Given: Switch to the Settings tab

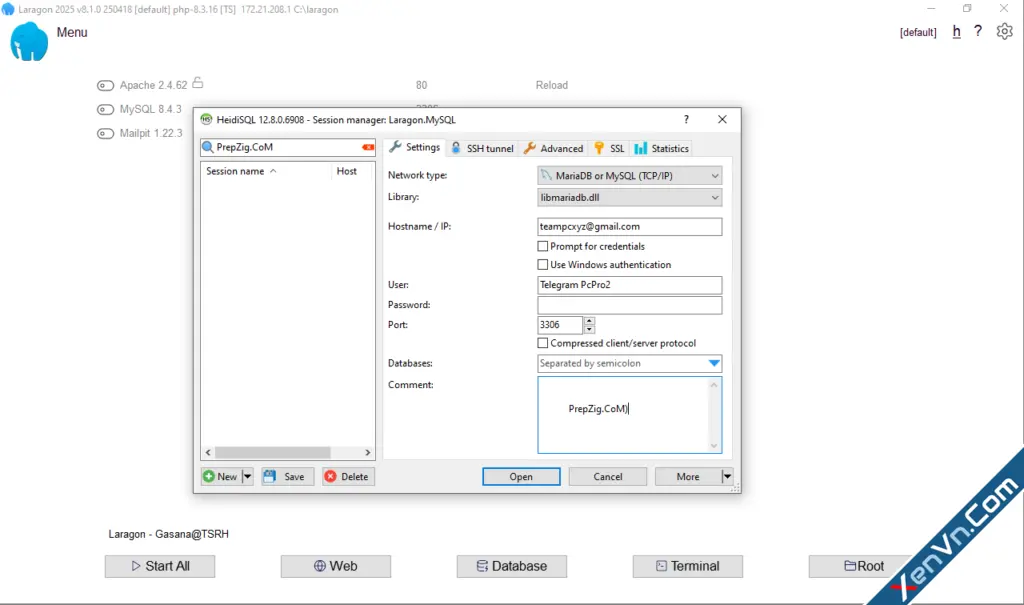Looking at the screenshot, I should (415, 148).
